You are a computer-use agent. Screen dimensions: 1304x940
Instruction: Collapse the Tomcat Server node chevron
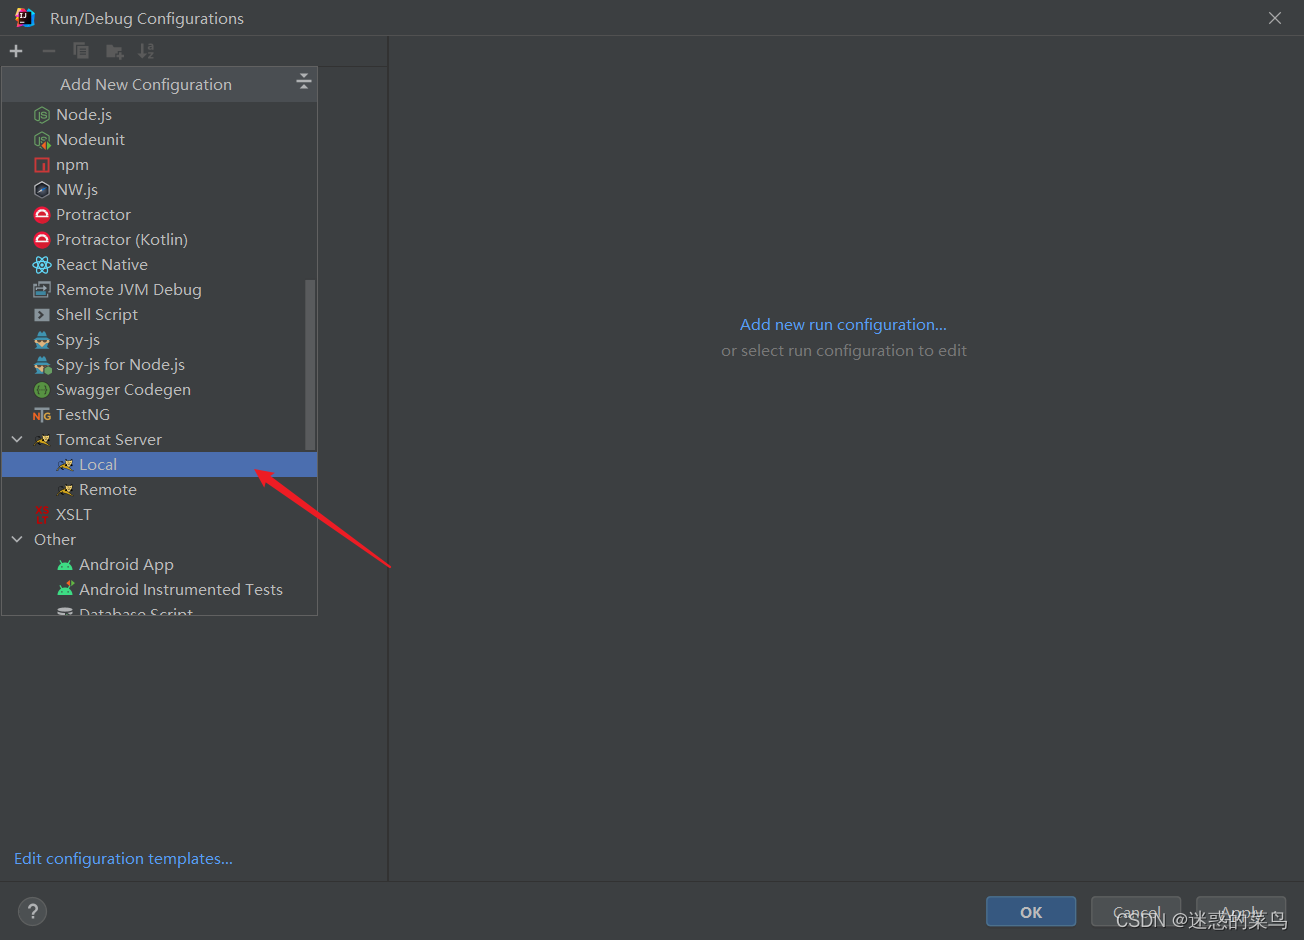coord(17,440)
